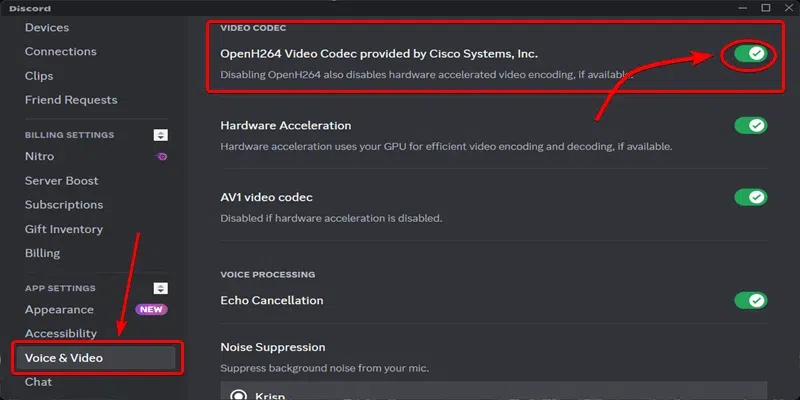
Task: Open Friend Requests settings
Action: [70, 99]
